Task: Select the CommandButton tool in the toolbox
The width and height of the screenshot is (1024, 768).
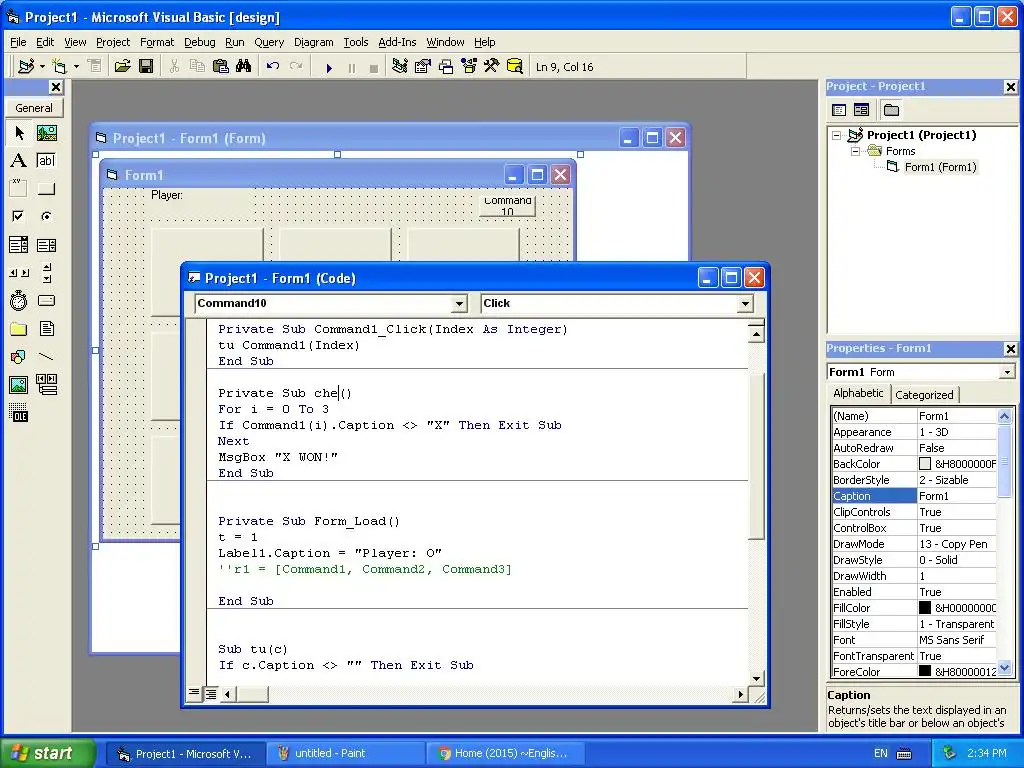Action: (46, 189)
